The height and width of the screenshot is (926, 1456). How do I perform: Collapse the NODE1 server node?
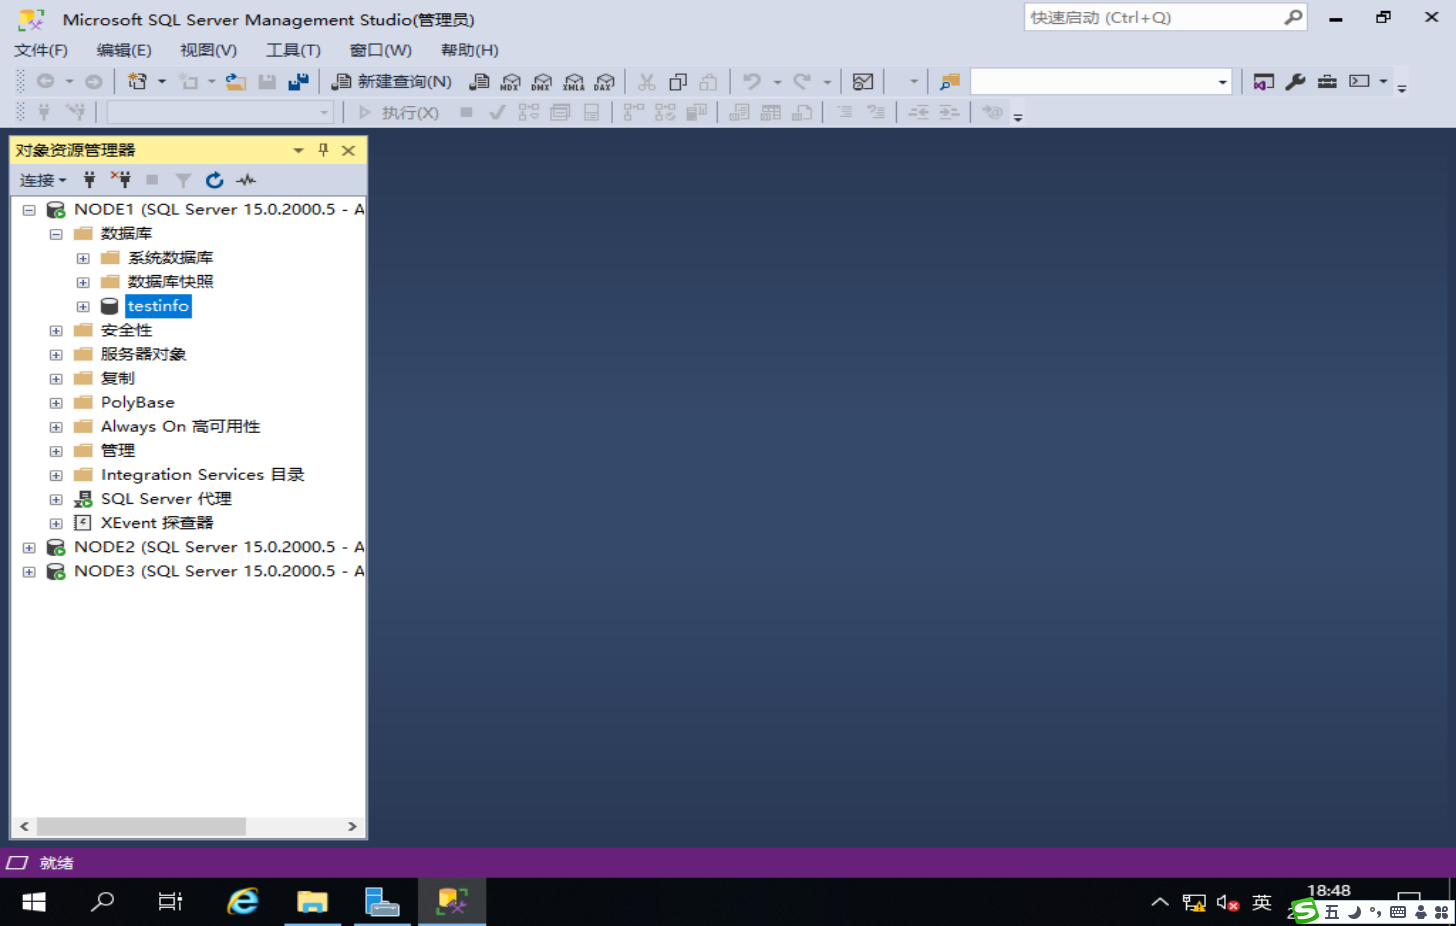(29, 210)
